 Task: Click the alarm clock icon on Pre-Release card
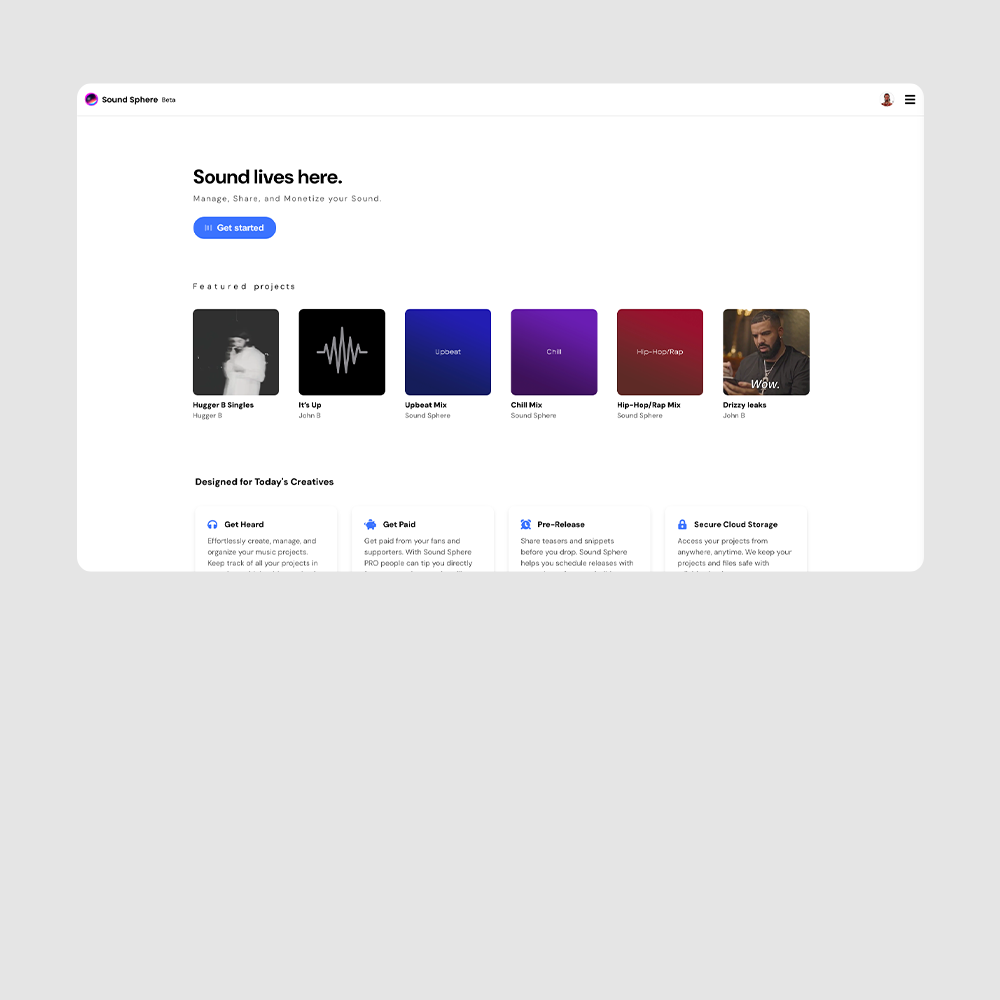click(526, 524)
